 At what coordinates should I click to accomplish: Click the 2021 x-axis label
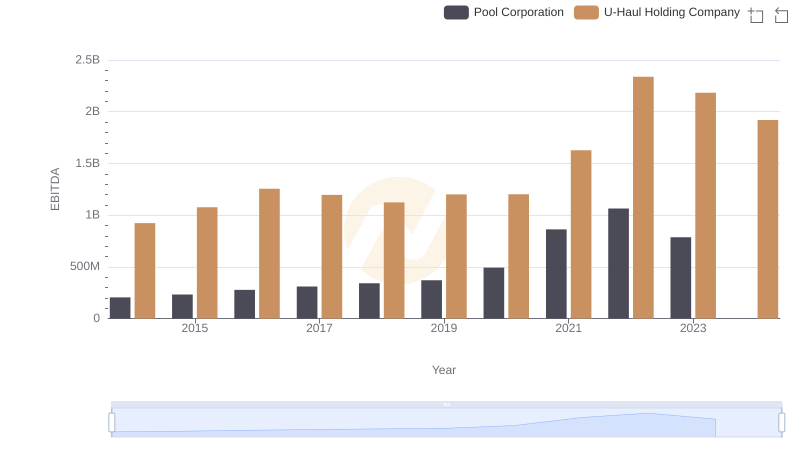[x=568, y=328]
